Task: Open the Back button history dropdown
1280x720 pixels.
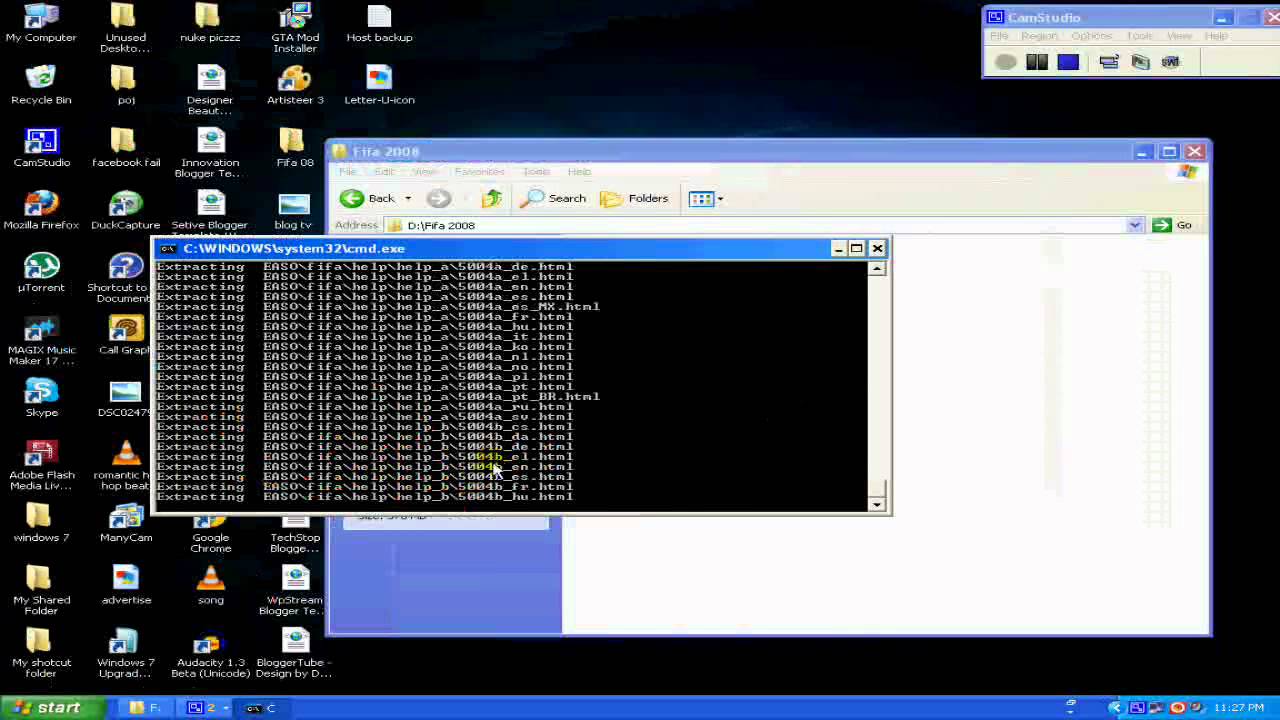Action: 407,198
